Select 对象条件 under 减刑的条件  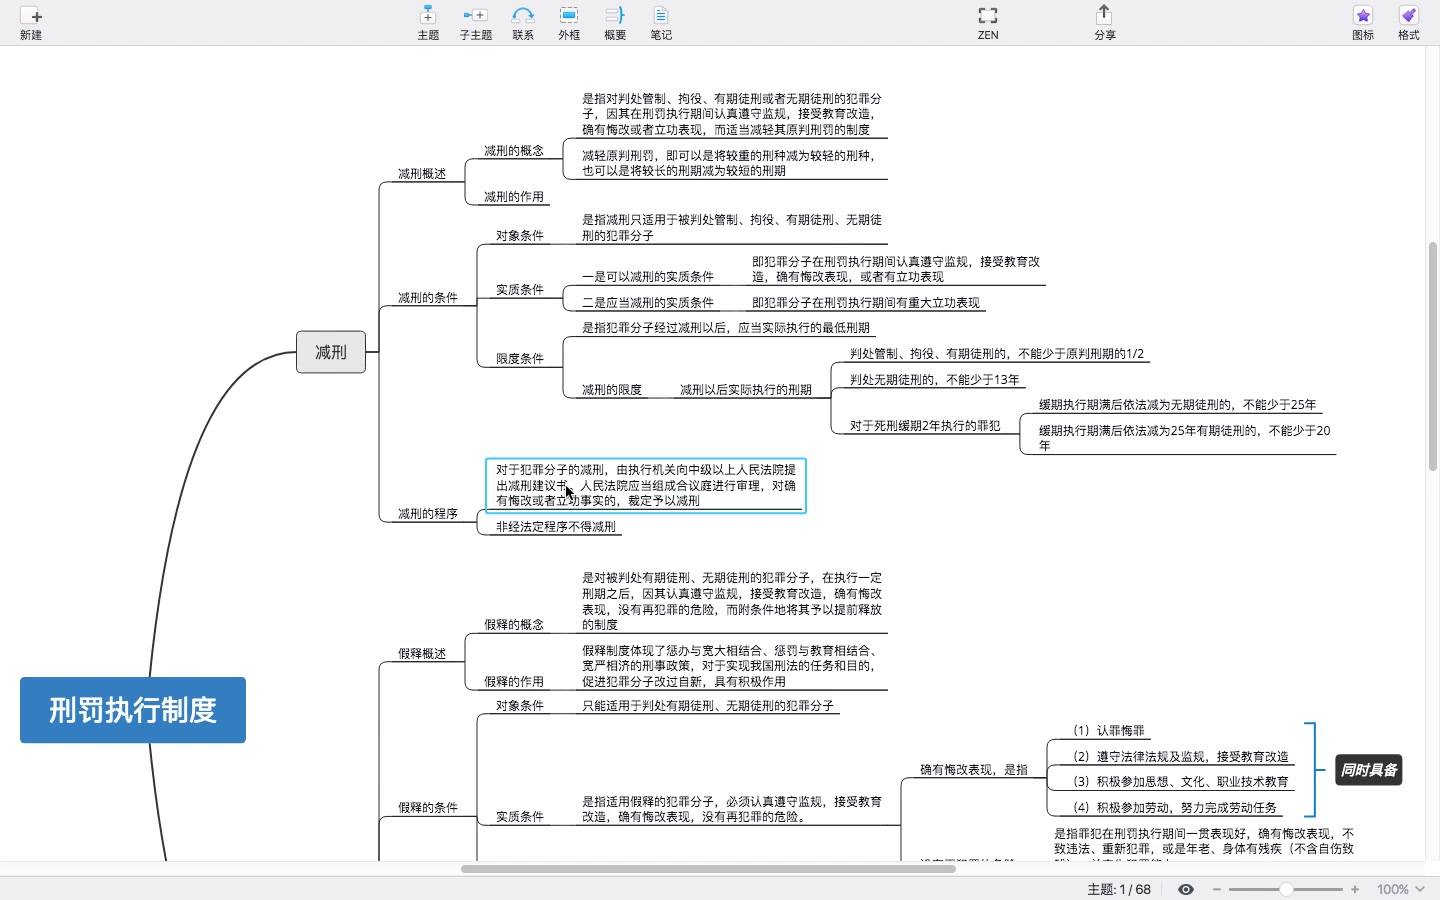(x=520, y=236)
